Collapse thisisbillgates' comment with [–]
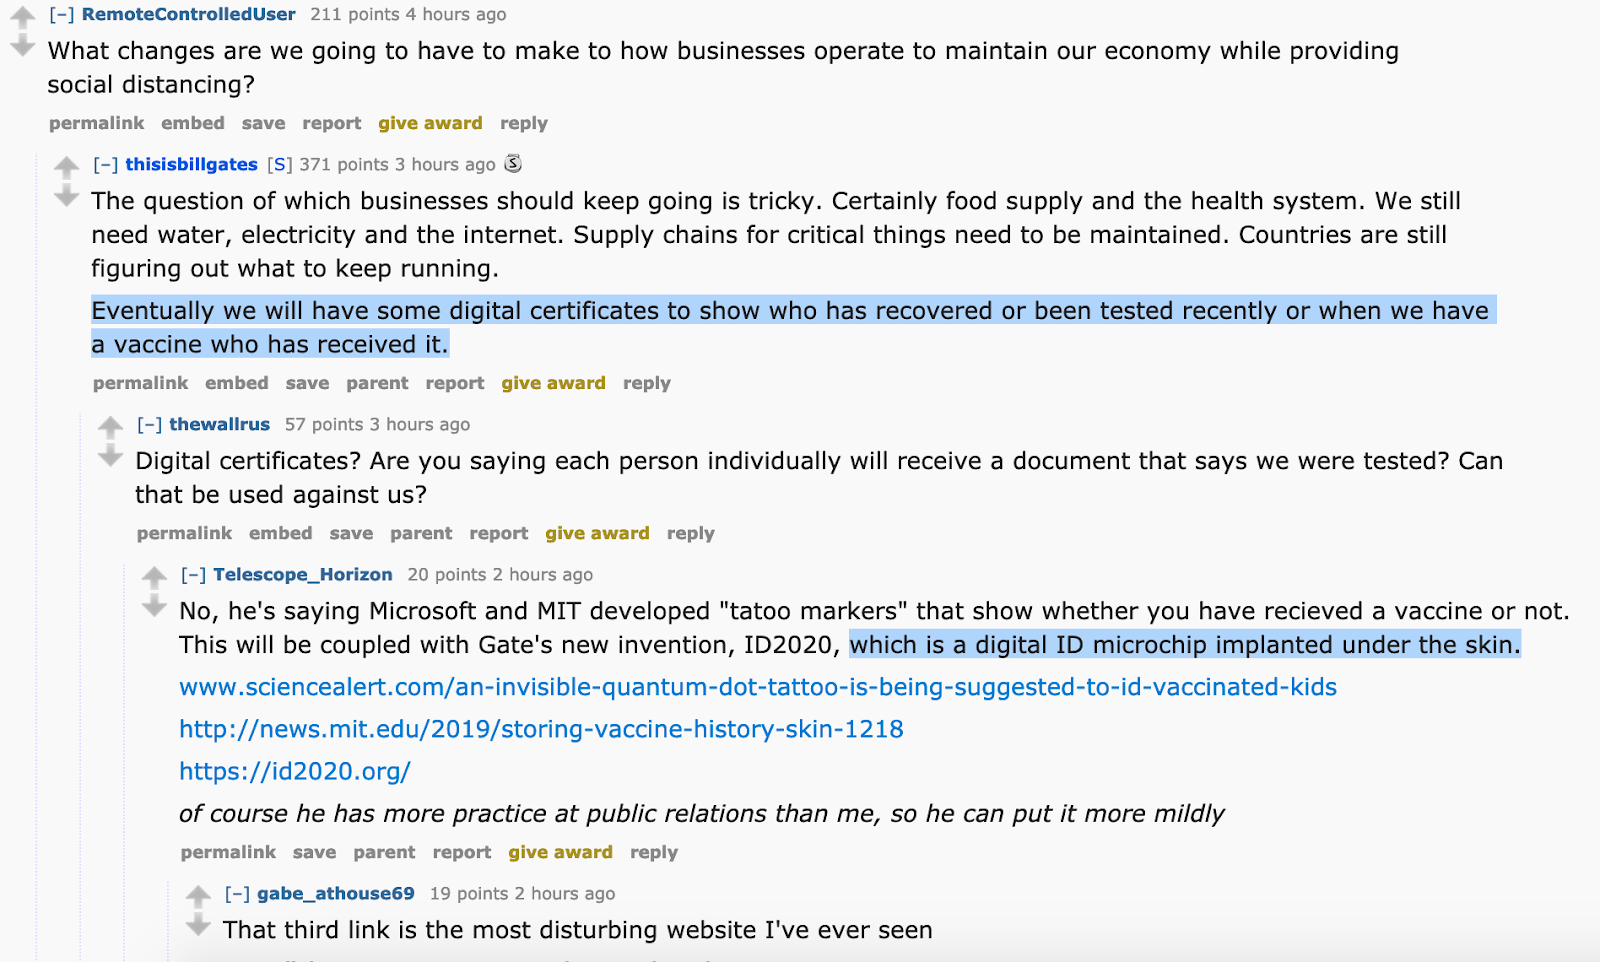Image resolution: width=1600 pixels, height=962 pixels. point(106,165)
